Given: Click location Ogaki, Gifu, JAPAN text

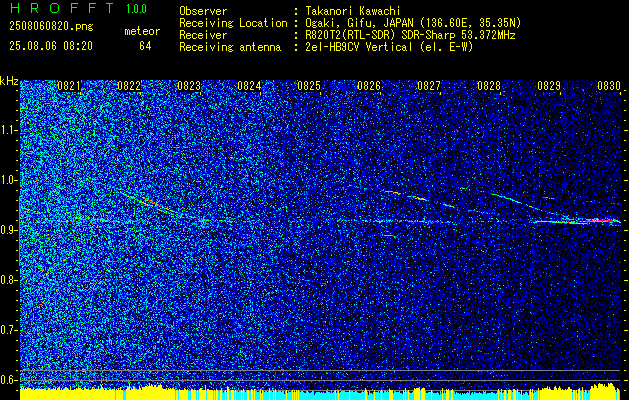Looking at the screenshot, I should pyautogui.click(x=413, y=23).
